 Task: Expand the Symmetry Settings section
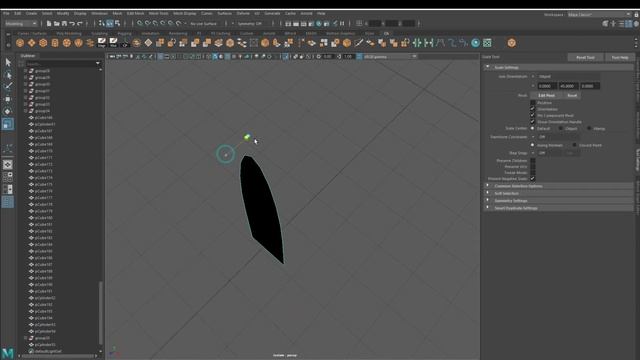tap(559, 201)
